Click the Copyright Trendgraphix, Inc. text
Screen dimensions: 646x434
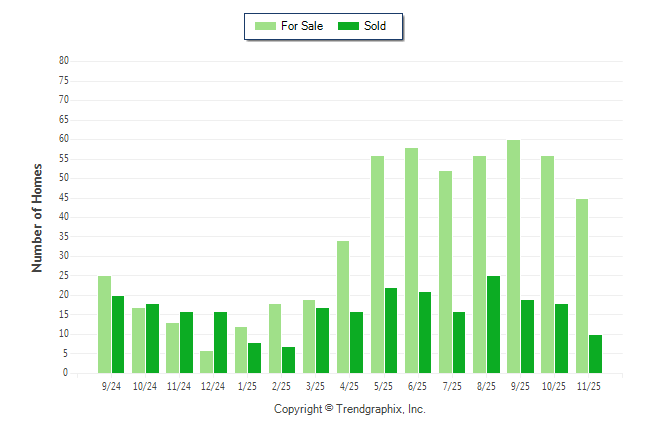[350, 409]
